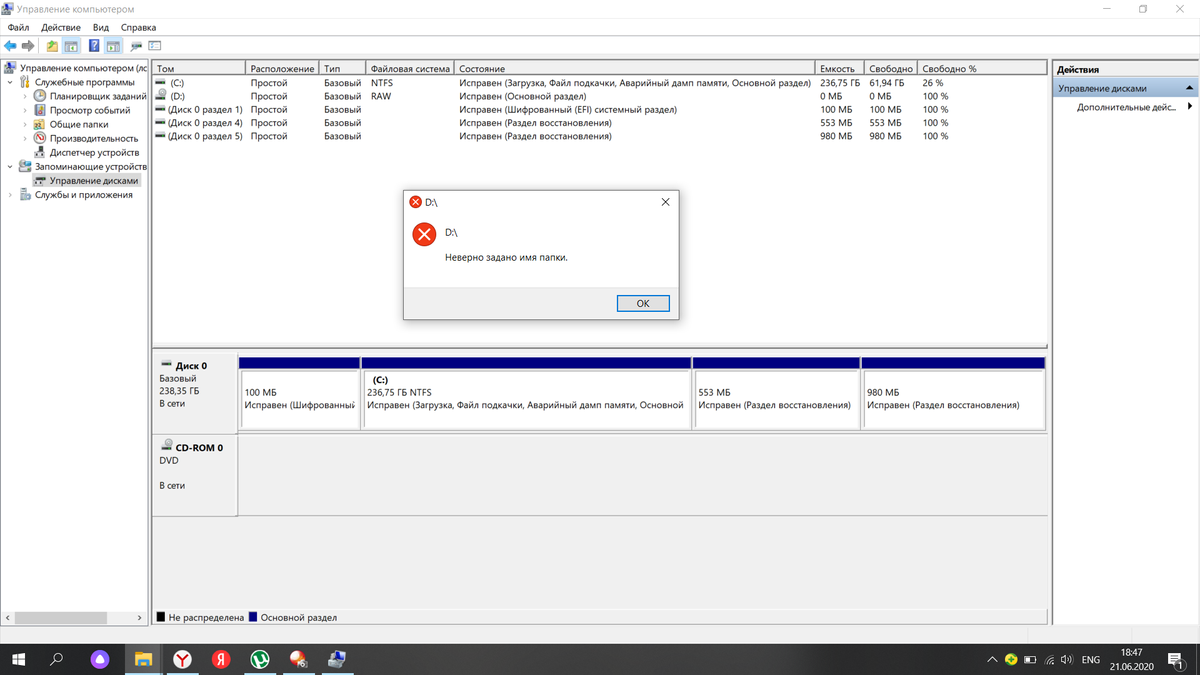Viewport: 1200px width, 675px height.
Task: Toggle the console tree pane toolbar icon
Action: [72, 46]
